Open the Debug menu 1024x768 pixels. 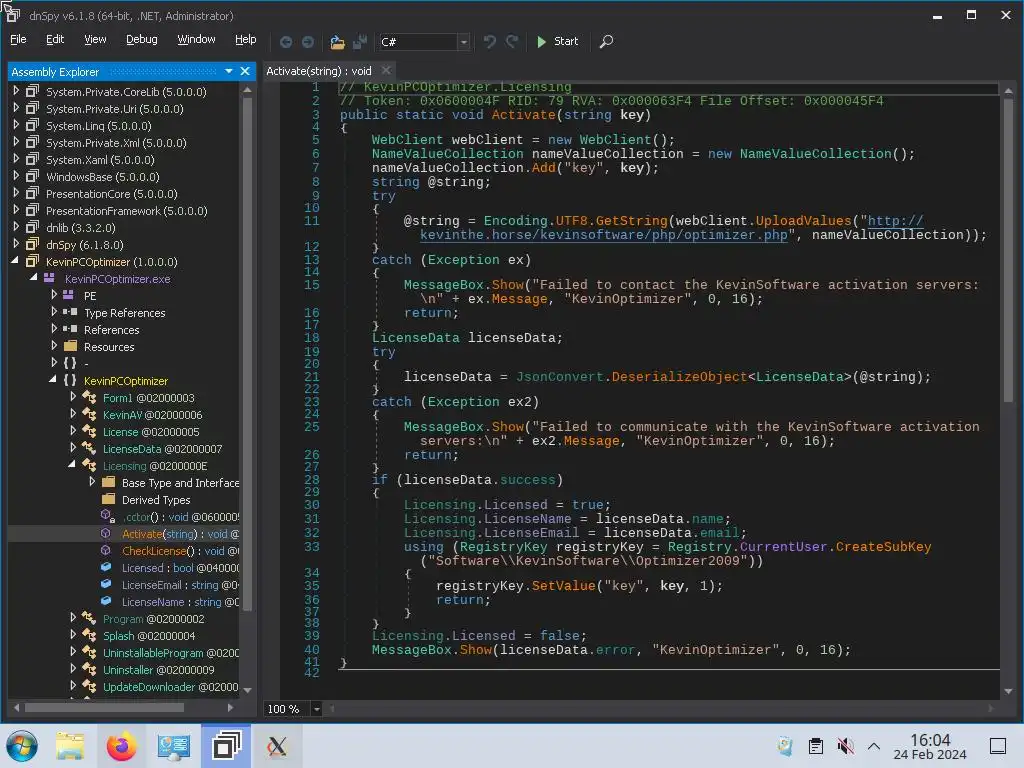click(142, 39)
